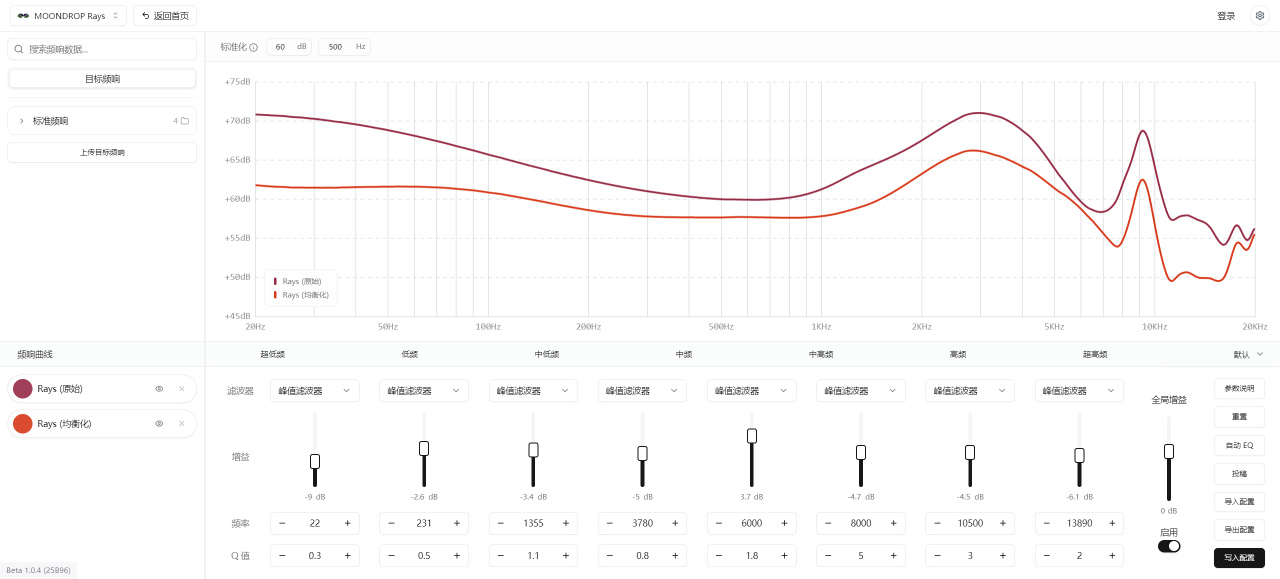Decrease Q value 3 with minus
1280x579 pixels.
click(937, 555)
